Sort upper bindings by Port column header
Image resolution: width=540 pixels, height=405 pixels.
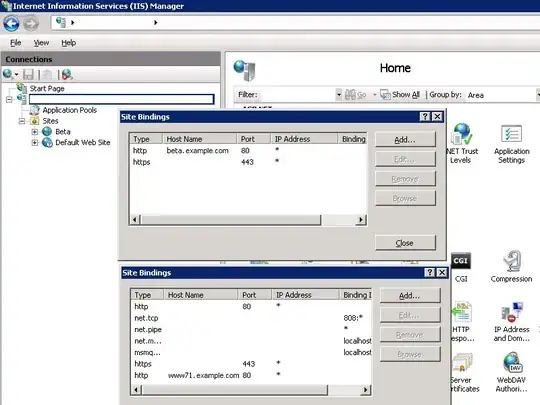(254, 139)
